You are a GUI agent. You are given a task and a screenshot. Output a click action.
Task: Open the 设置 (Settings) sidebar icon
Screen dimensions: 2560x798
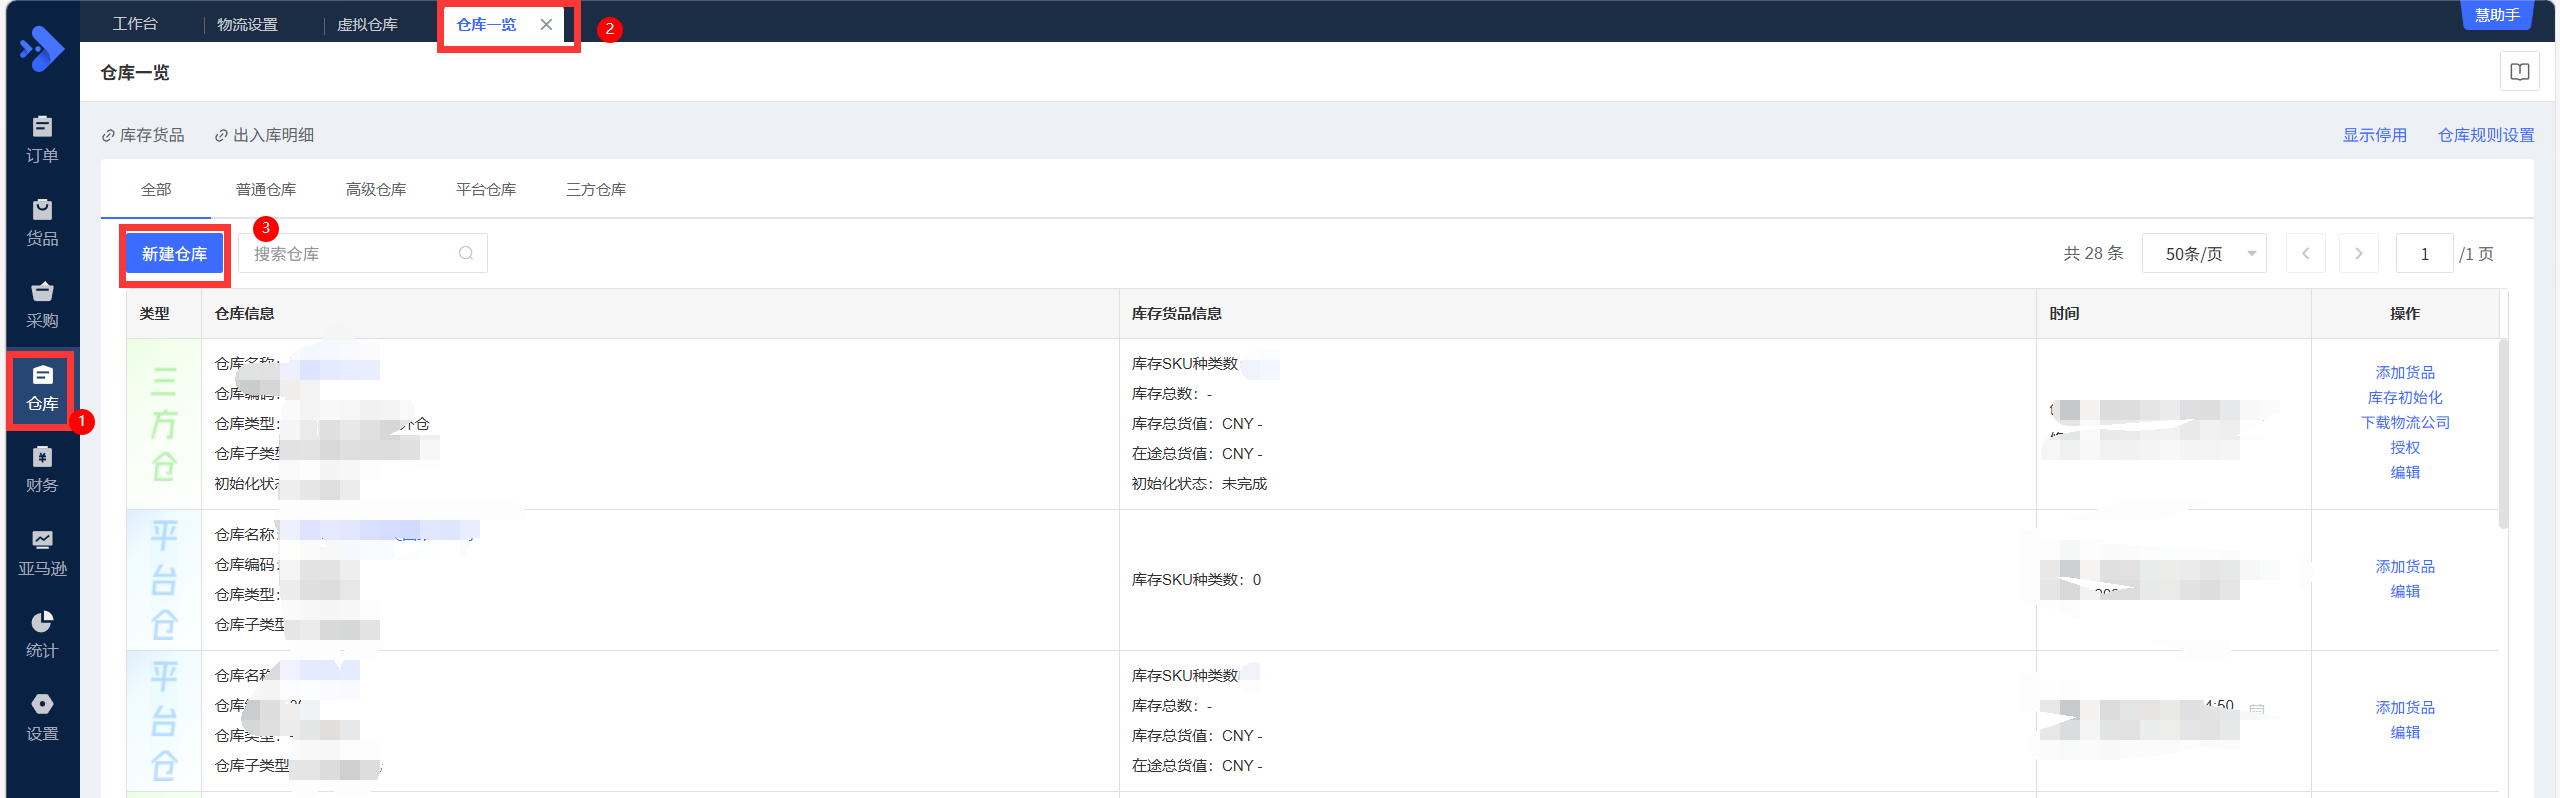click(42, 717)
